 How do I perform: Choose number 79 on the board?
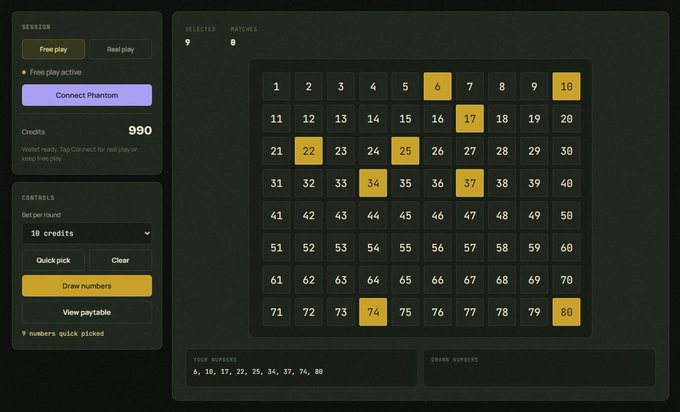[x=534, y=312]
